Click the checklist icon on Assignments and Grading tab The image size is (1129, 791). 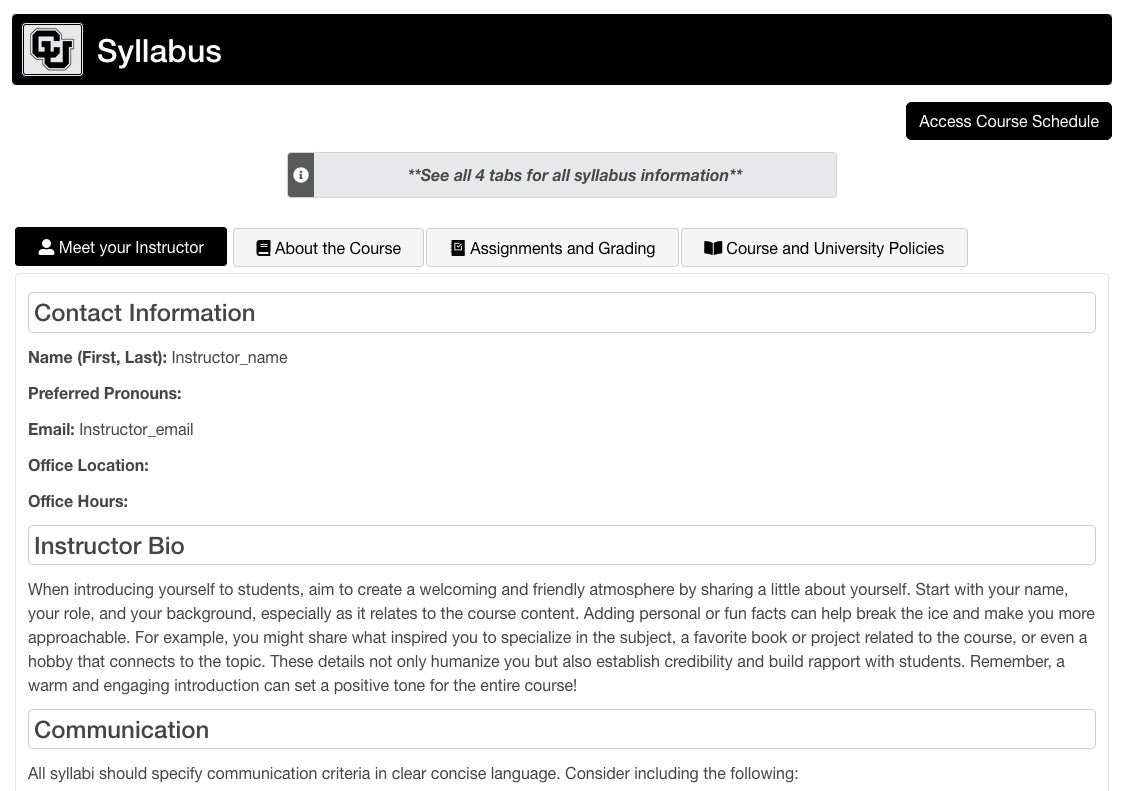457,247
